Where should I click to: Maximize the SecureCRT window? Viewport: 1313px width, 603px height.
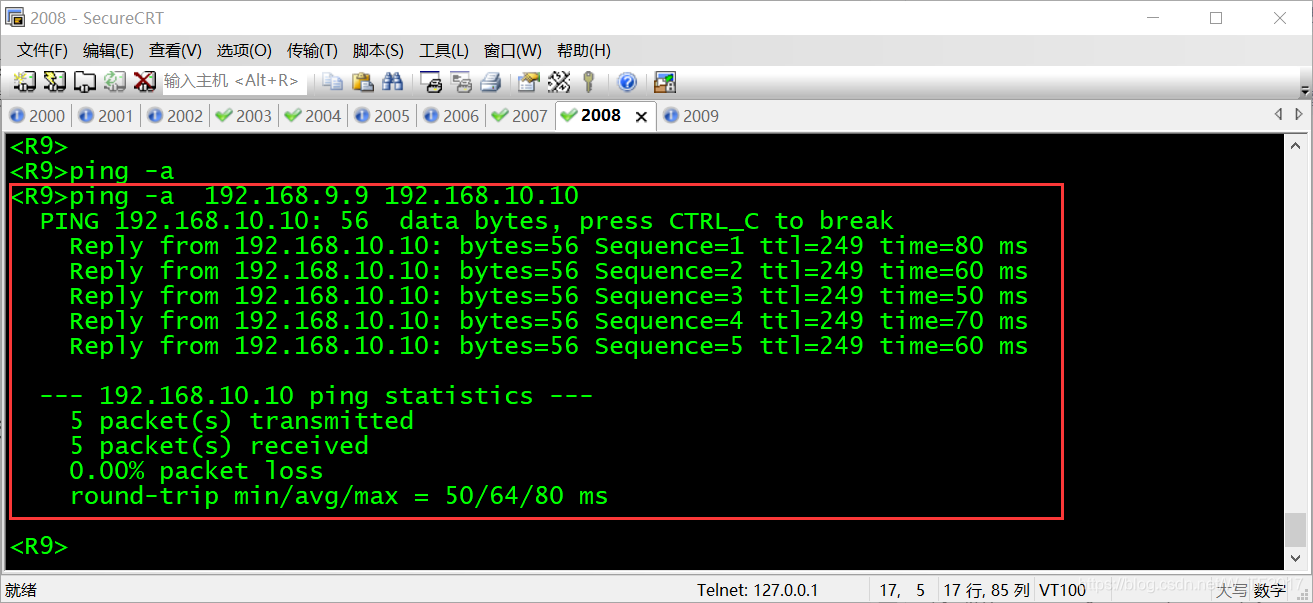tap(1216, 18)
